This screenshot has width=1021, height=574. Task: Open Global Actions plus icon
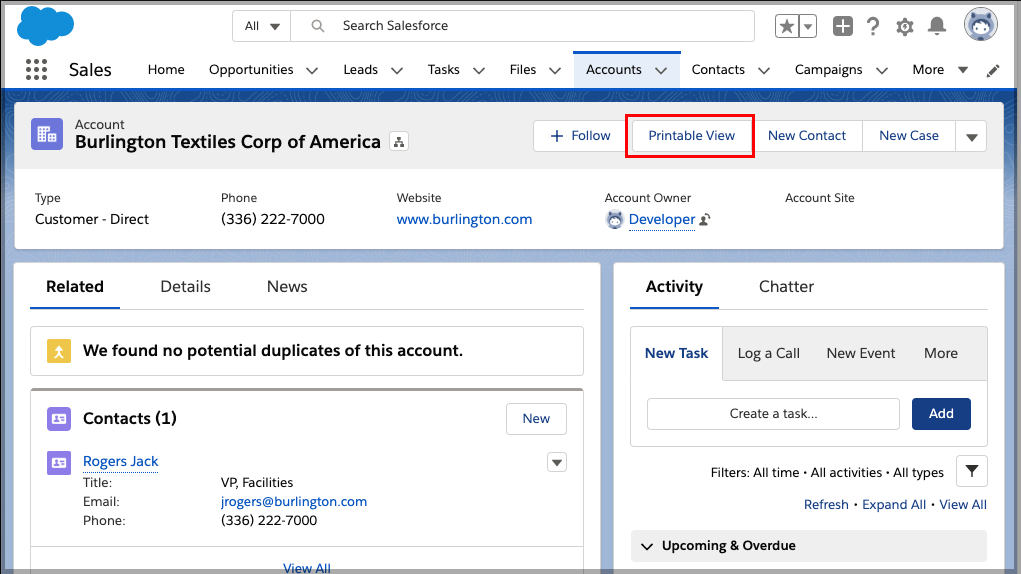click(843, 26)
